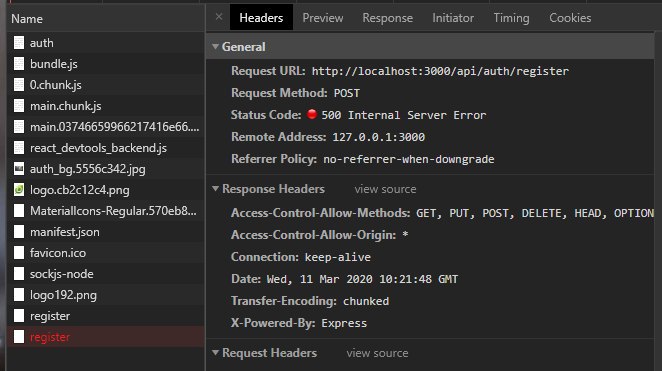Click the POST request method value
The height and width of the screenshot is (371, 662).
347,93
